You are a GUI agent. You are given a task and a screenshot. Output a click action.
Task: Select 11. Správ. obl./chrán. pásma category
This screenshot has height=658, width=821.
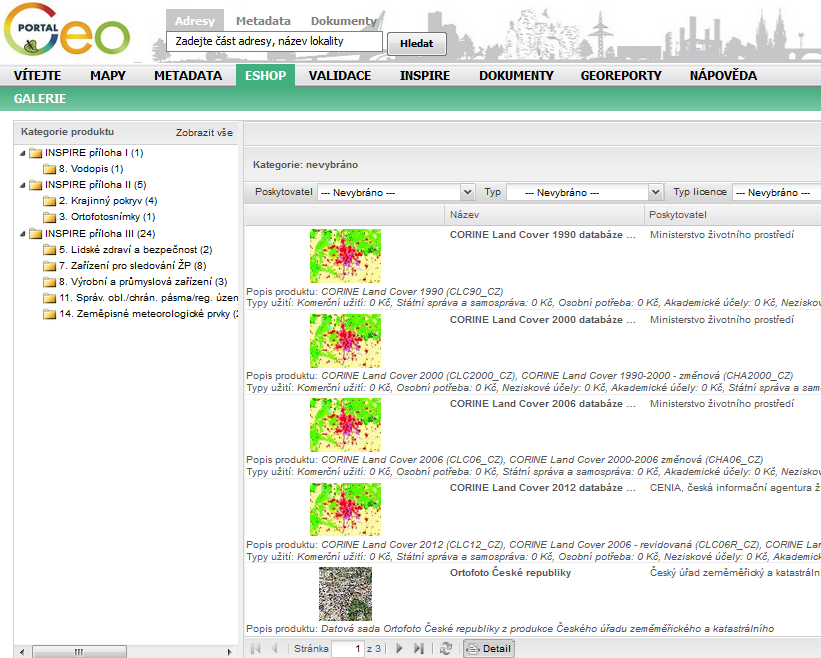[x=149, y=298]
